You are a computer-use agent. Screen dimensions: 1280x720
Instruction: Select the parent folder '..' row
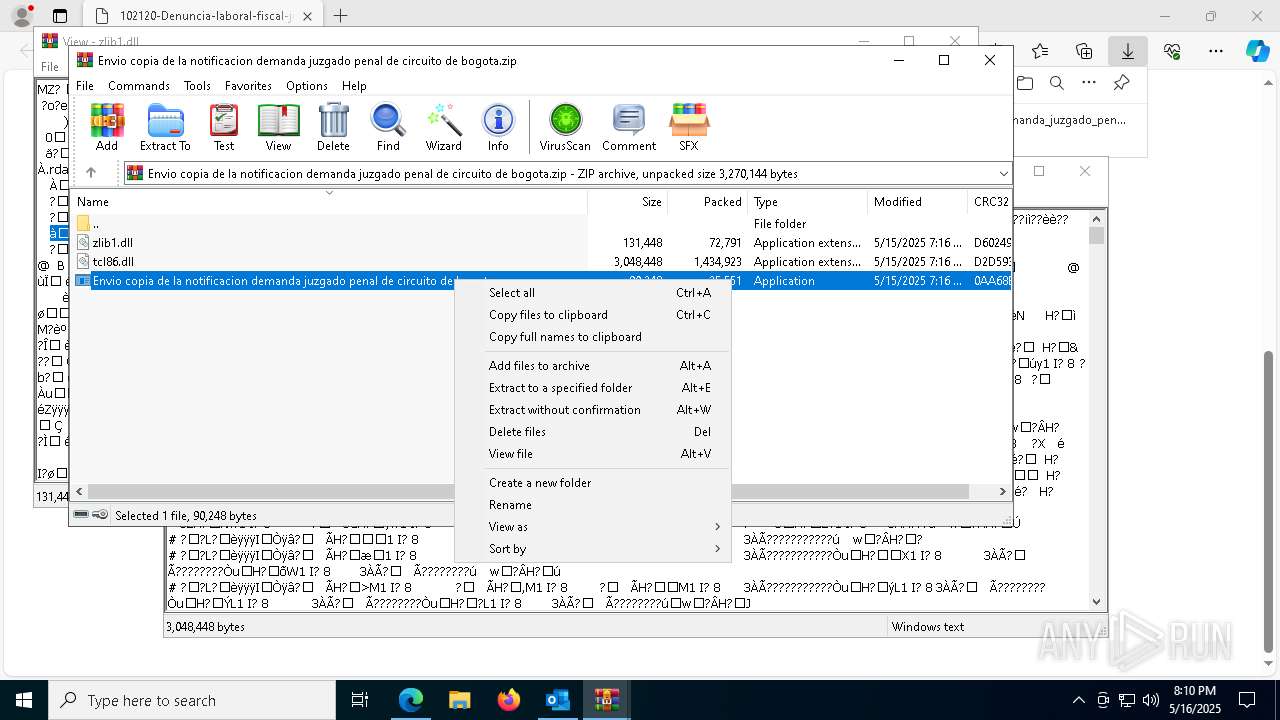click(542, 224)
